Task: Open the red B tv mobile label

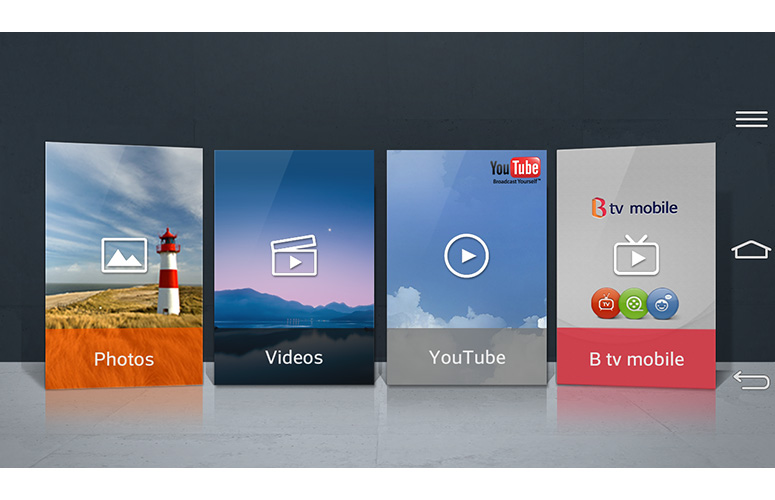Action: (636, 359)
